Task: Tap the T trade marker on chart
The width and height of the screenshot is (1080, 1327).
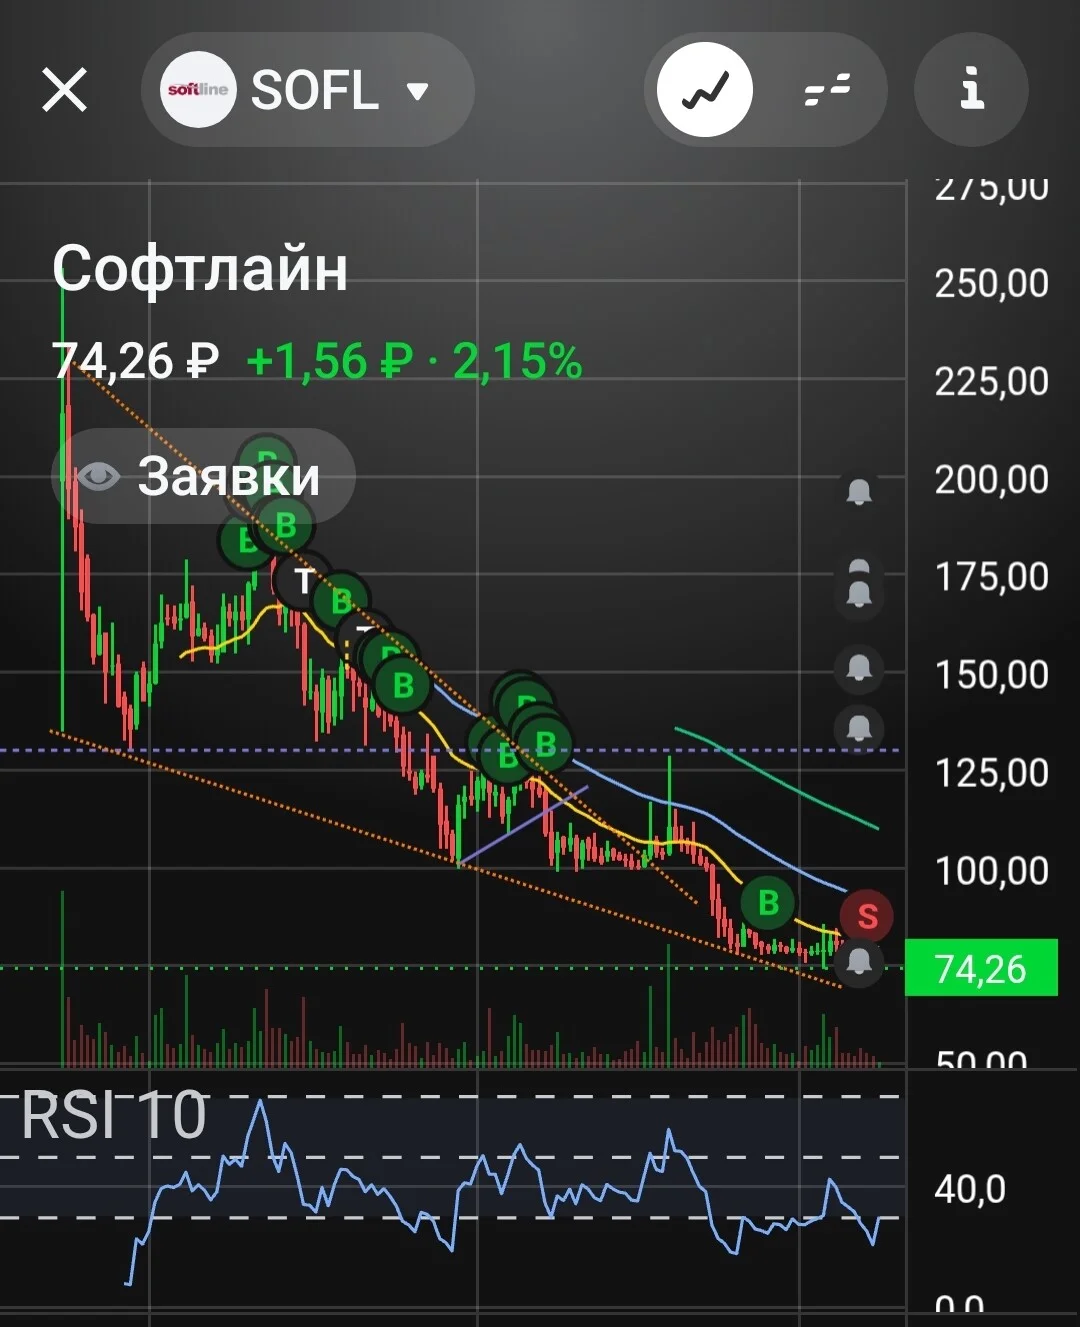Action: pyautogui.click(x=303, y=580)
